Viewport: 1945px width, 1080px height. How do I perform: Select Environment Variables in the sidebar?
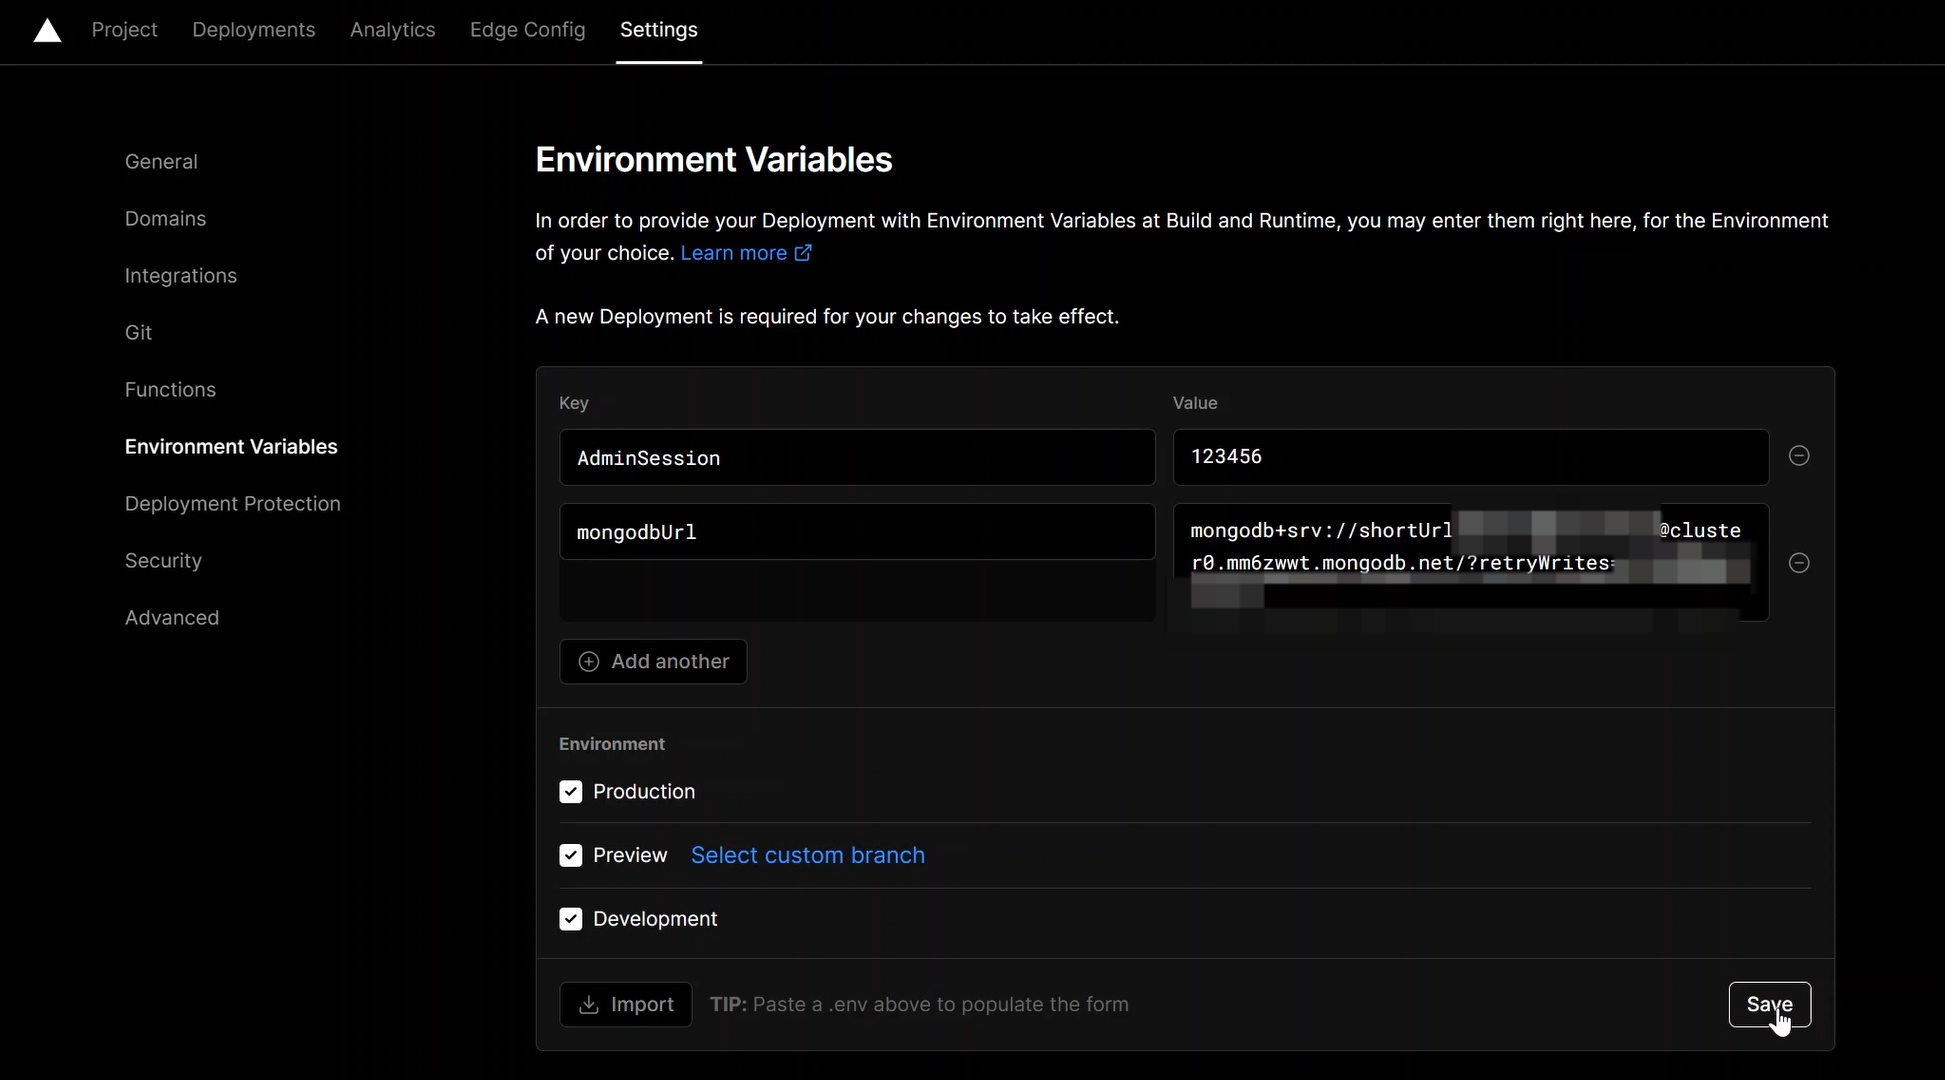(x=231, y=447)
